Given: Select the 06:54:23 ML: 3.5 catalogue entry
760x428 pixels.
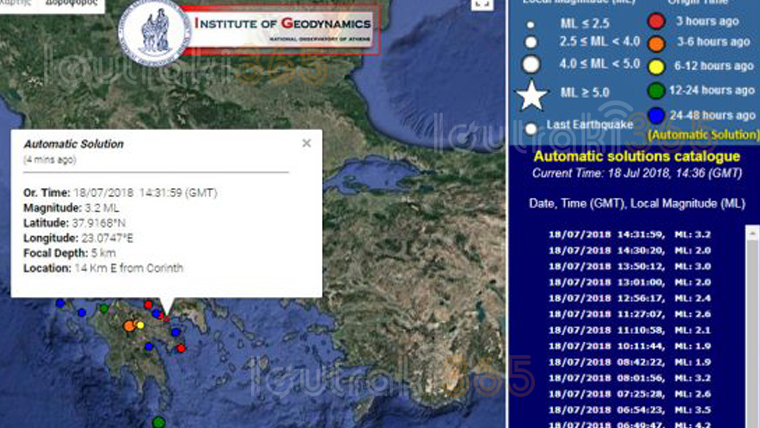Looking at the screenshot, I should 629,410.
